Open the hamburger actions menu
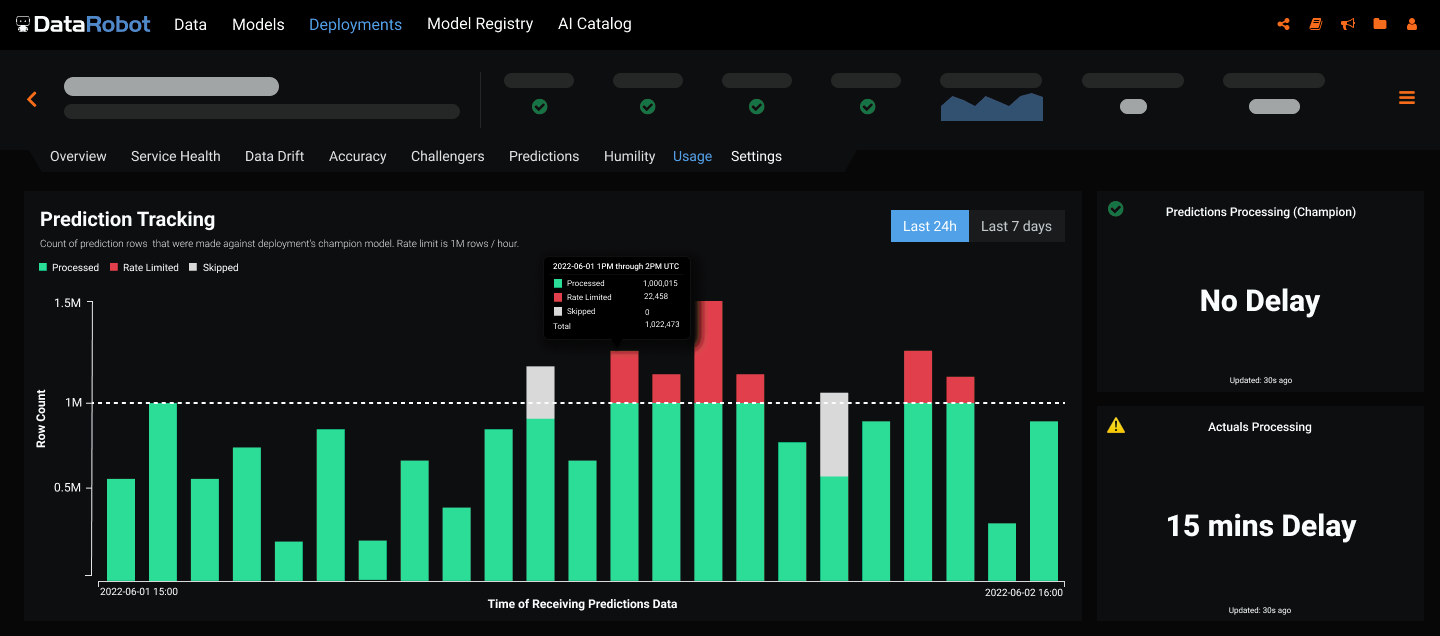 [x=1406, y=97]
